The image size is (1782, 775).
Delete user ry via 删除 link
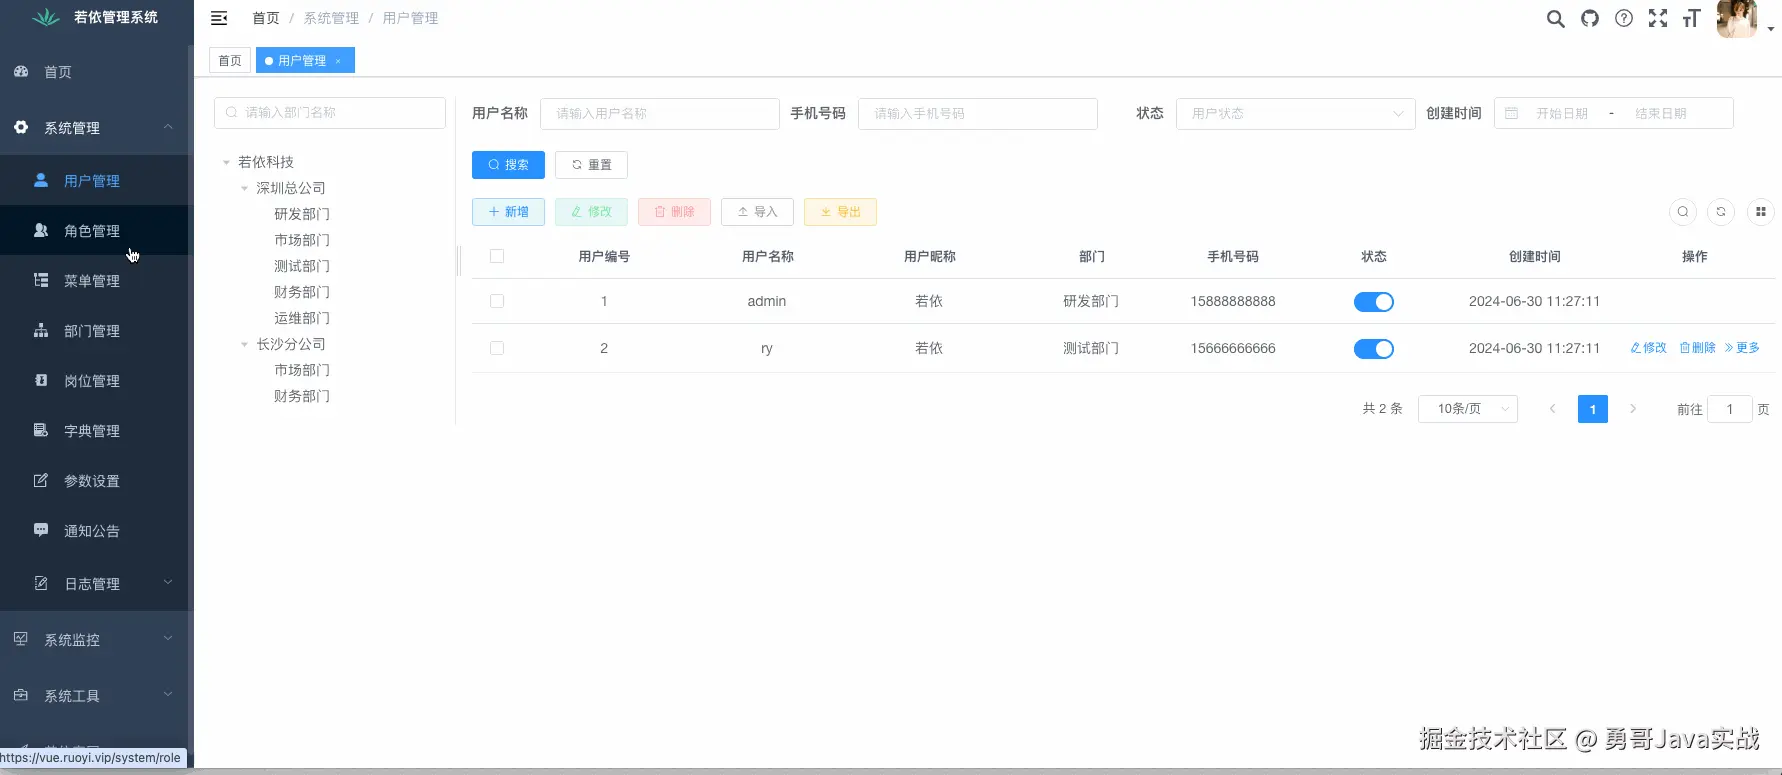click(1698, 348)
